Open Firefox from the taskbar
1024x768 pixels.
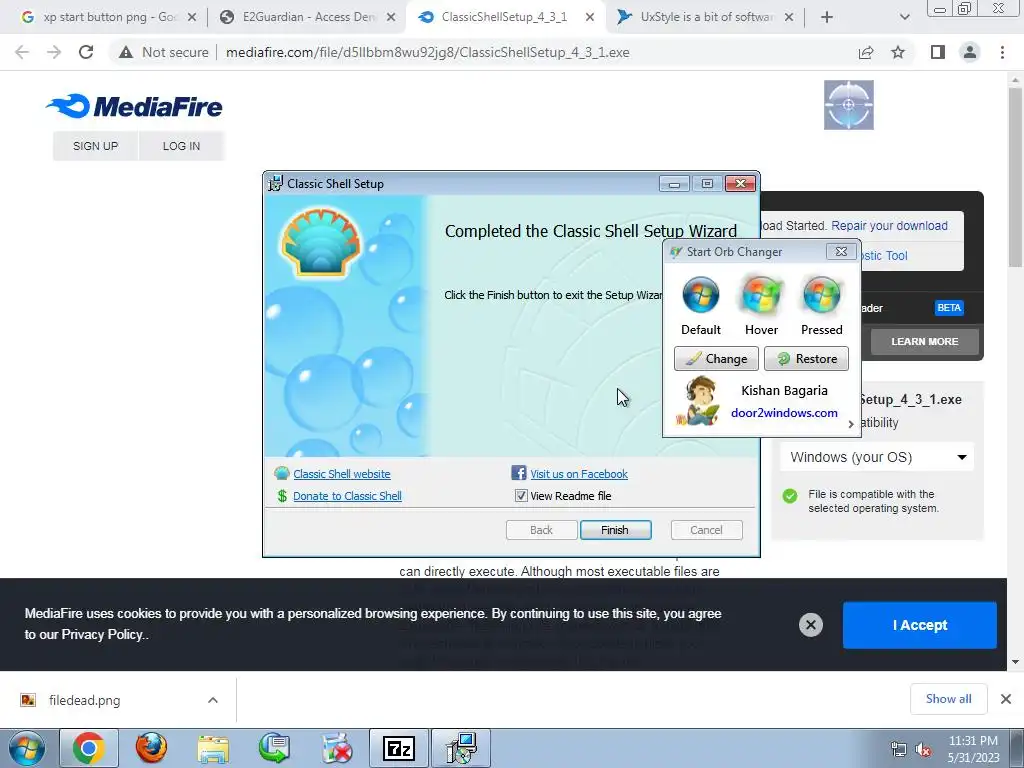pos(151,748)
